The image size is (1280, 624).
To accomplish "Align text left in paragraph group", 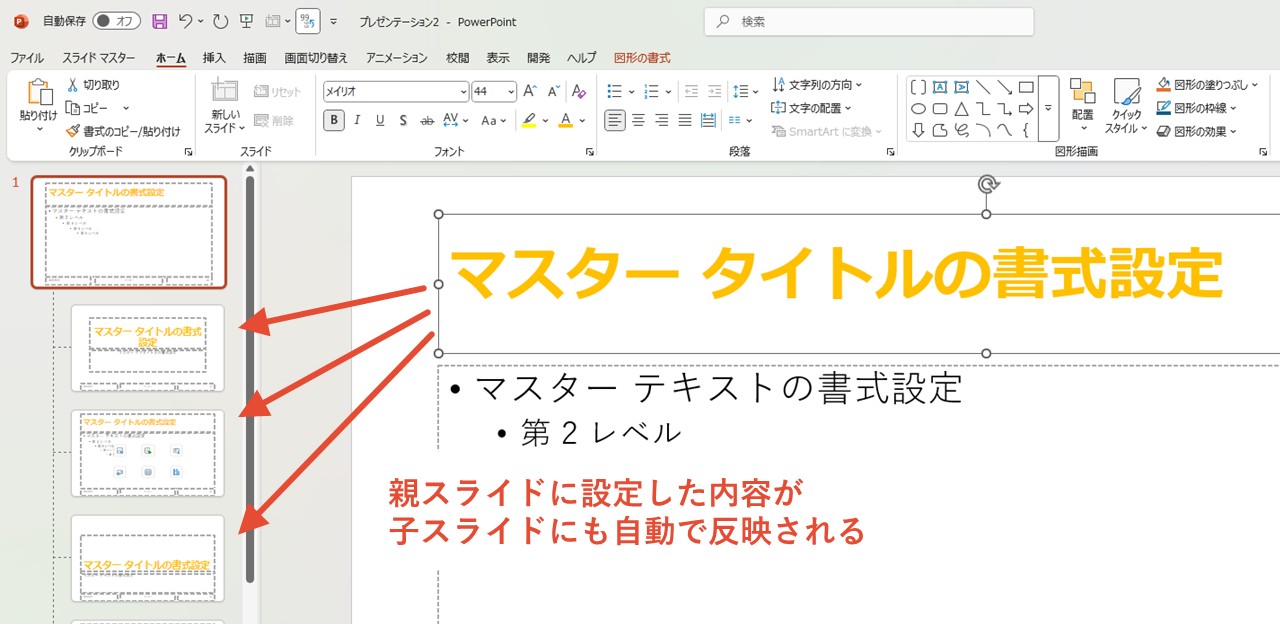I will click(x=614, y=120).
